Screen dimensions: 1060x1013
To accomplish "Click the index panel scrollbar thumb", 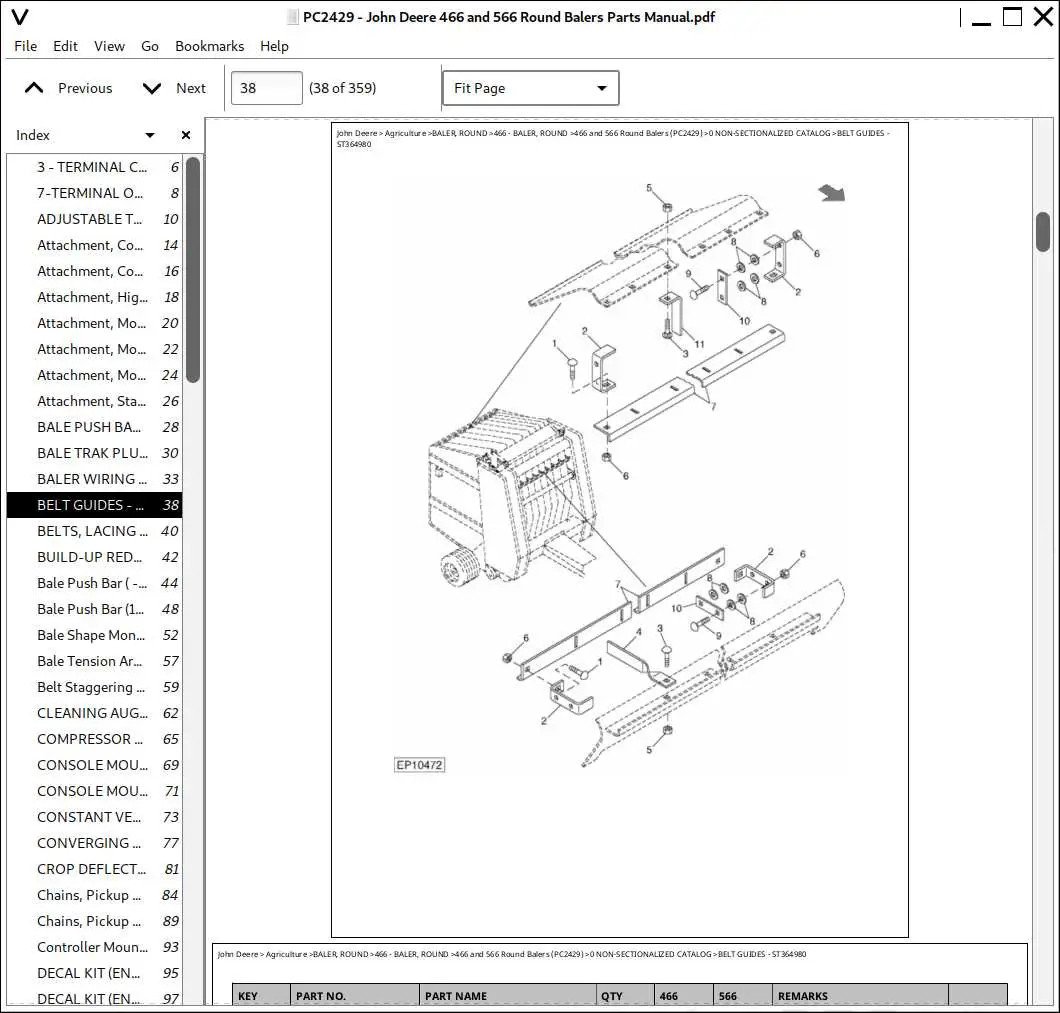I will (193, 270).
